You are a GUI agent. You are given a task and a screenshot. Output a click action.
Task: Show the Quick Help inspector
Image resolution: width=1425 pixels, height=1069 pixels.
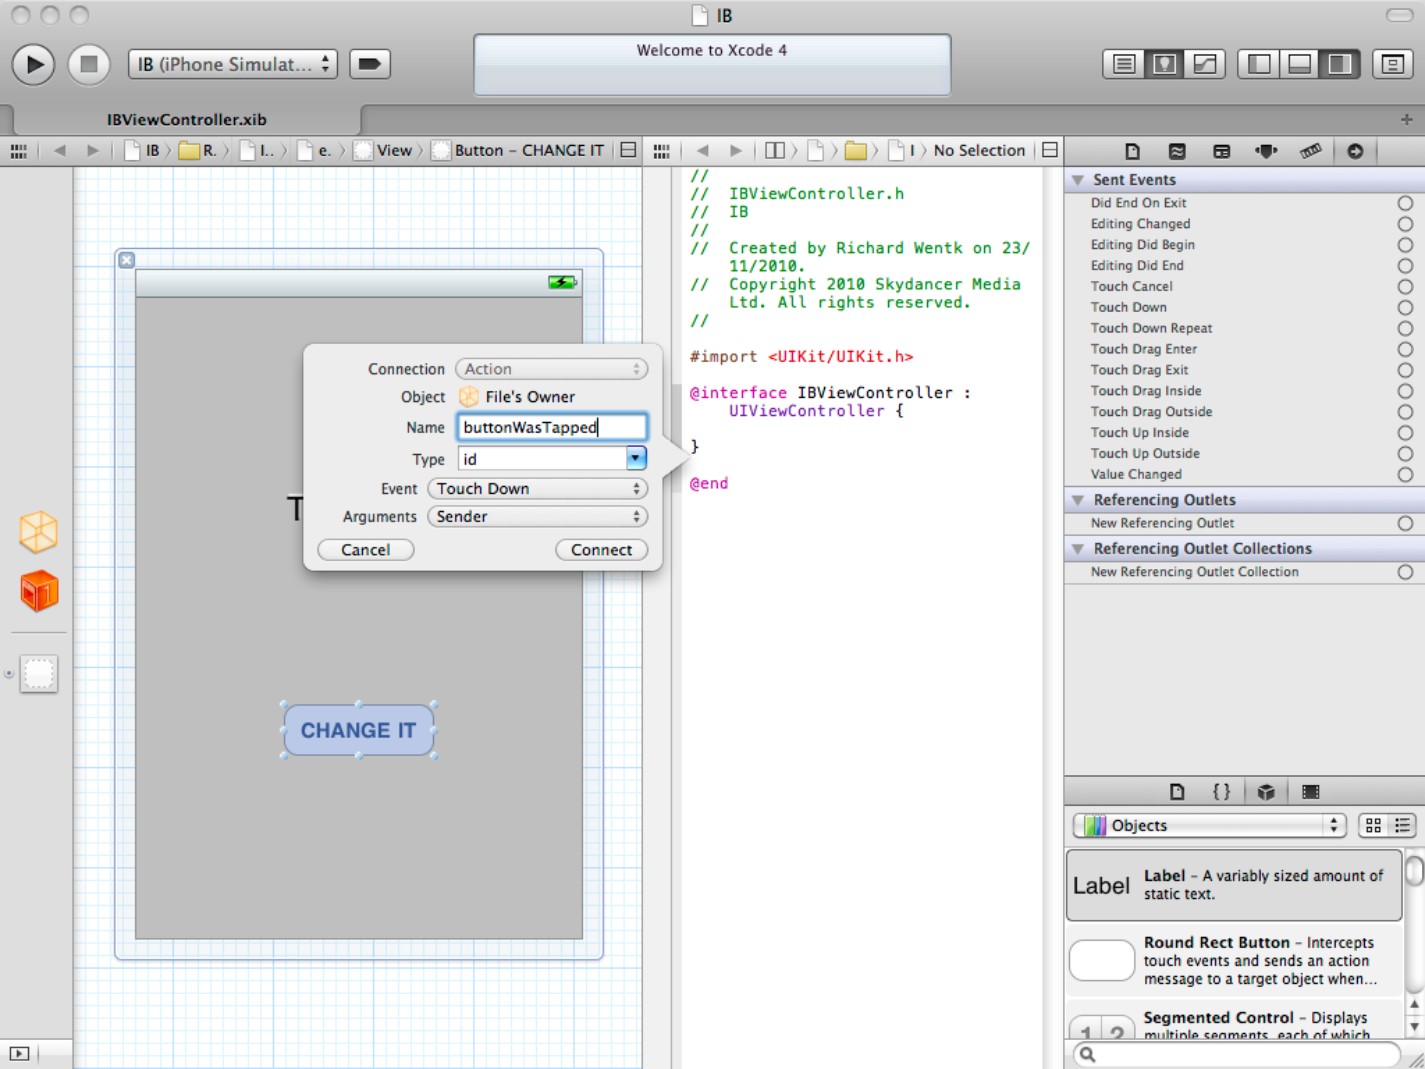click(x=1177, y=151)
